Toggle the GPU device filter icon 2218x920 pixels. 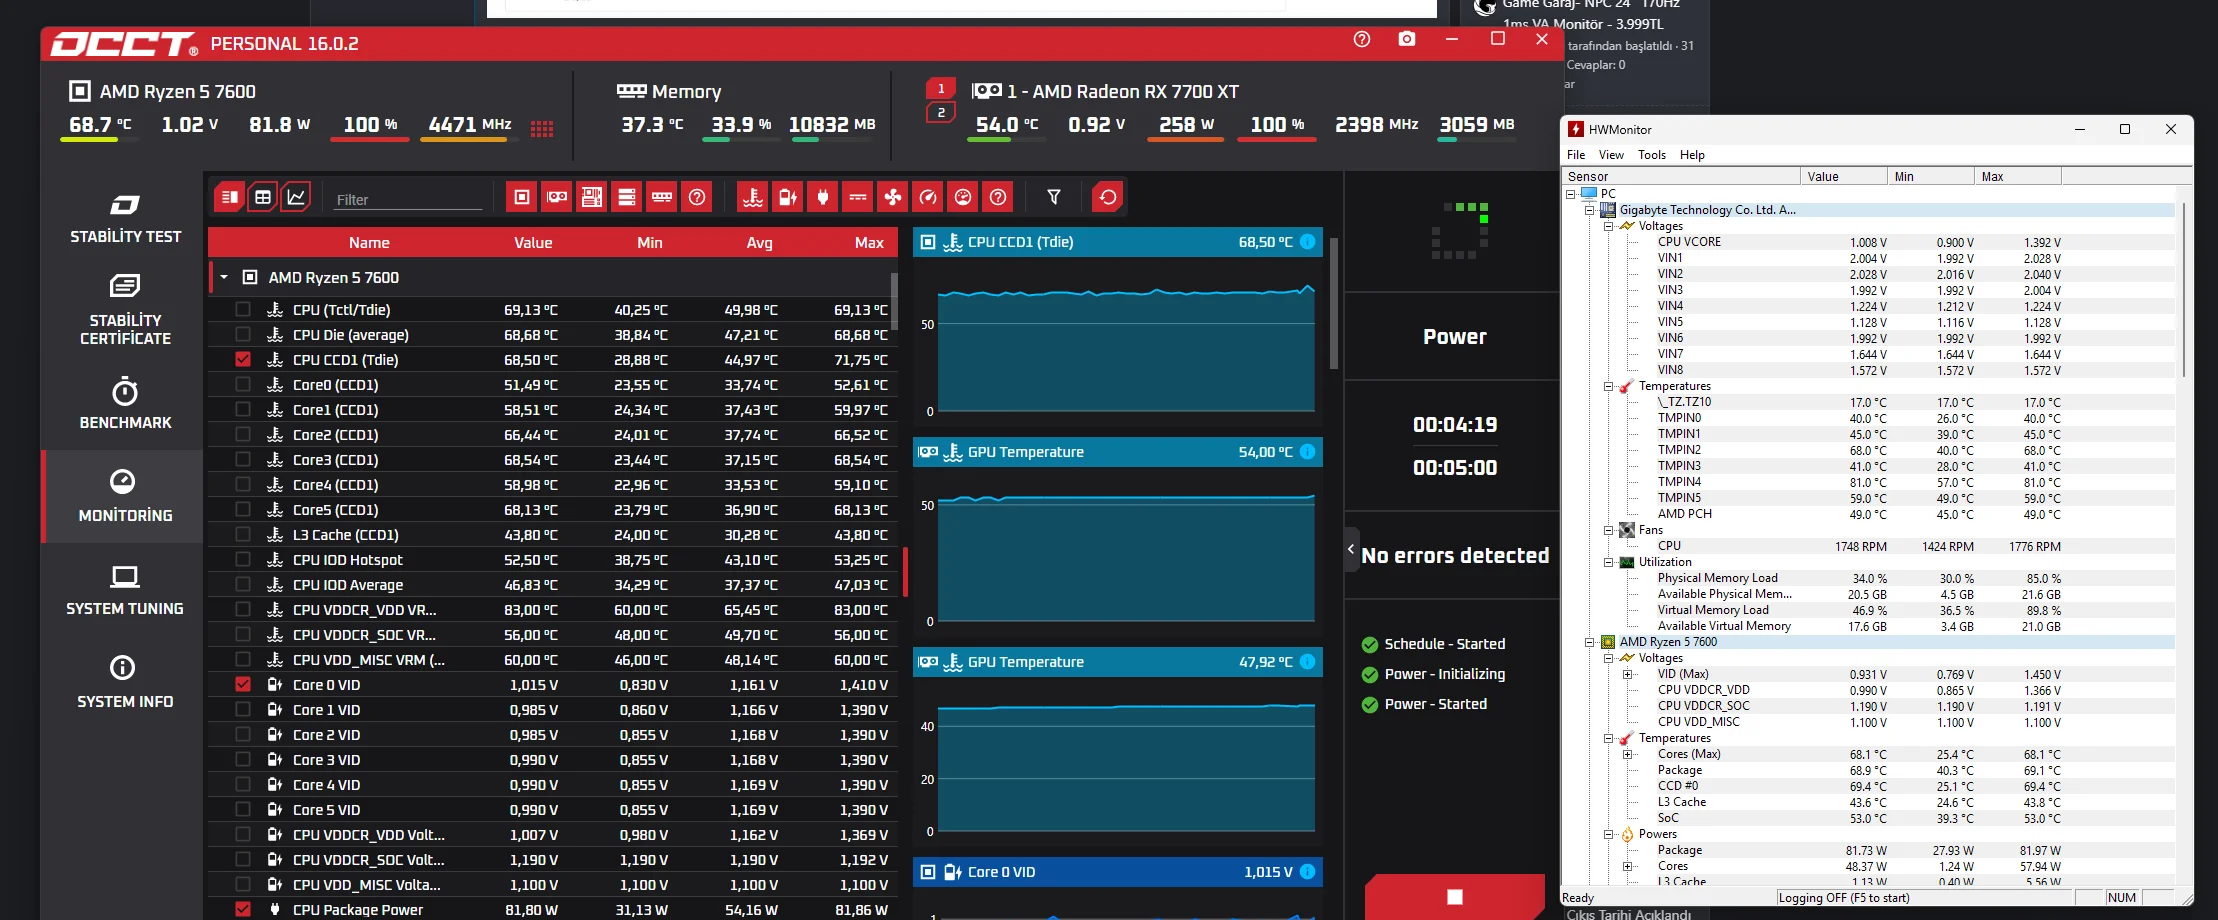[x=557, y=197]
